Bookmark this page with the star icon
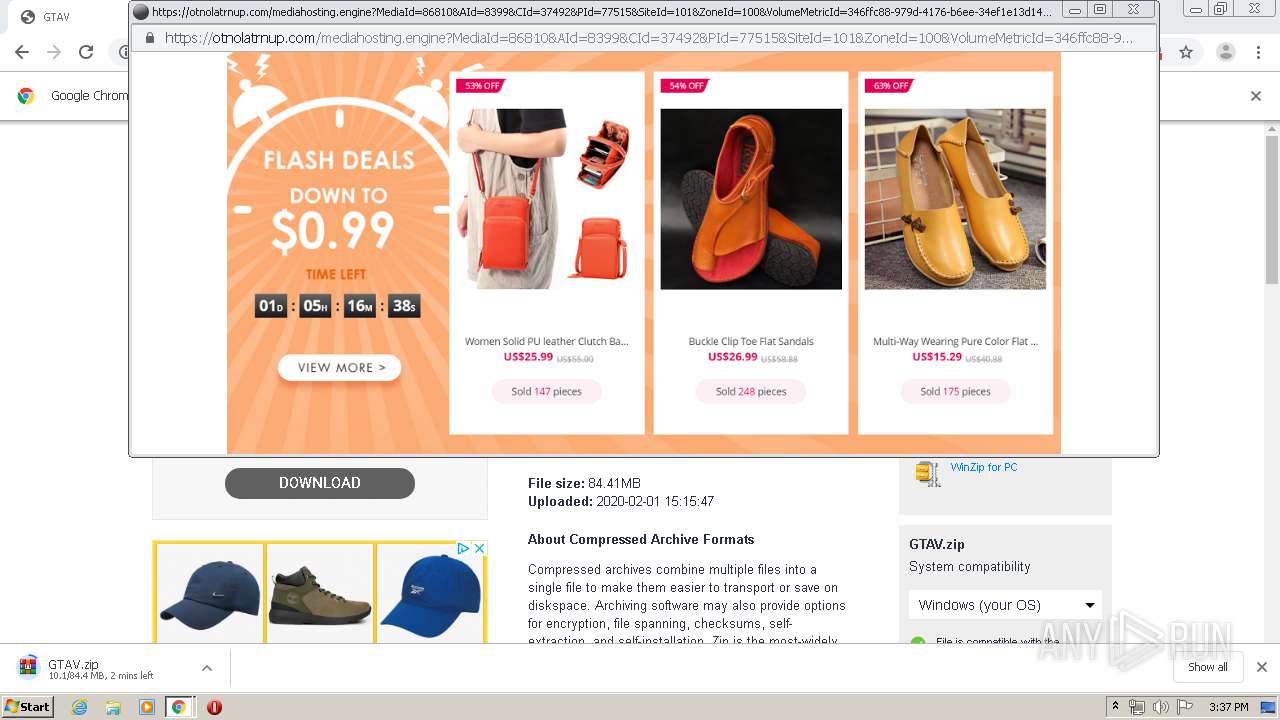Image resolution: width=1280 pixels, height=720 pixels. click(1186, 52)
